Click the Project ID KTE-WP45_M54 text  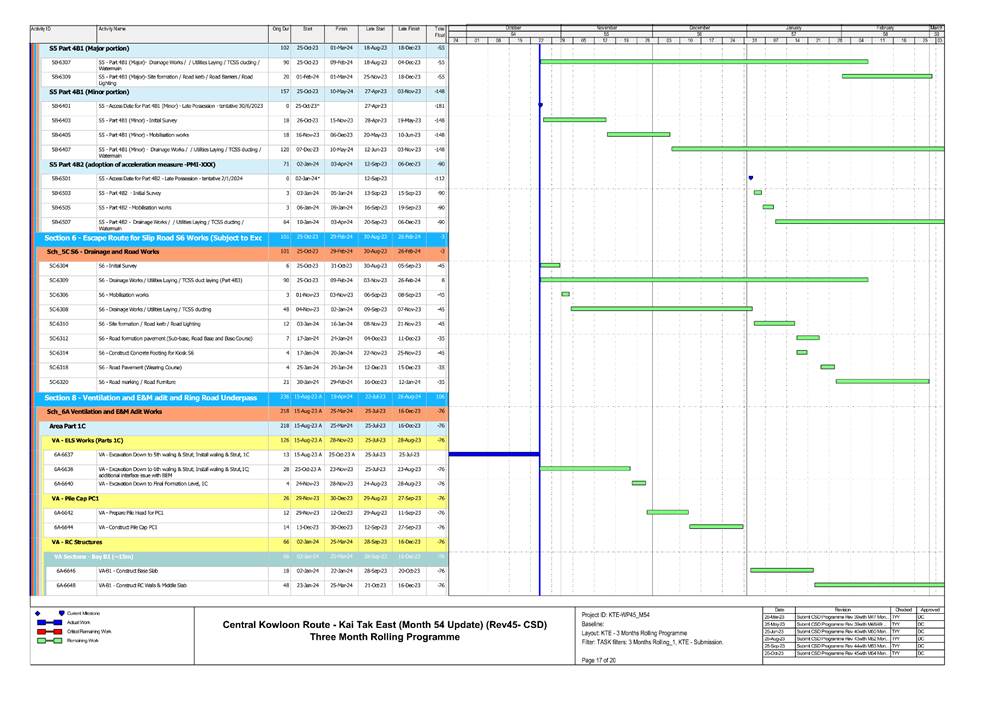[x=617, y=615]
